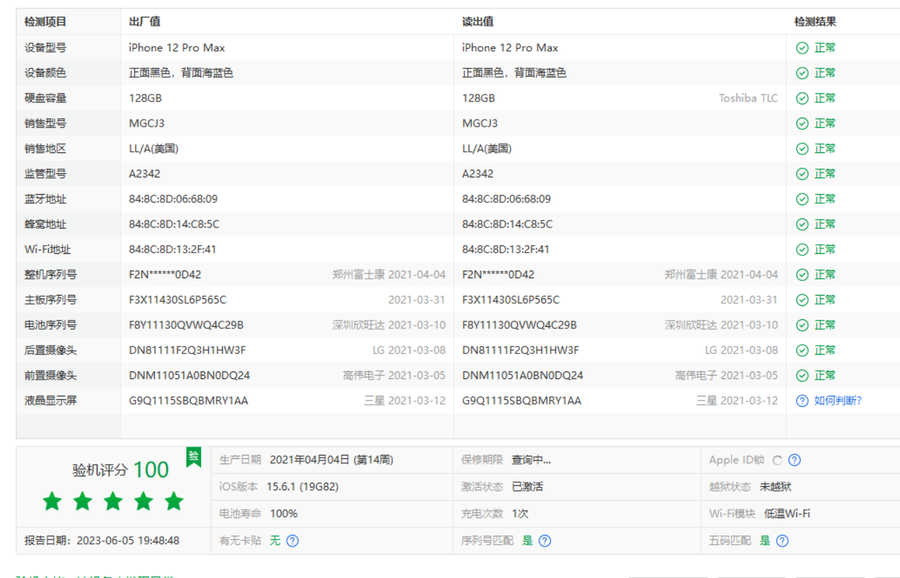
Task: Click activation status 已激活
Action: click(527, 487)
